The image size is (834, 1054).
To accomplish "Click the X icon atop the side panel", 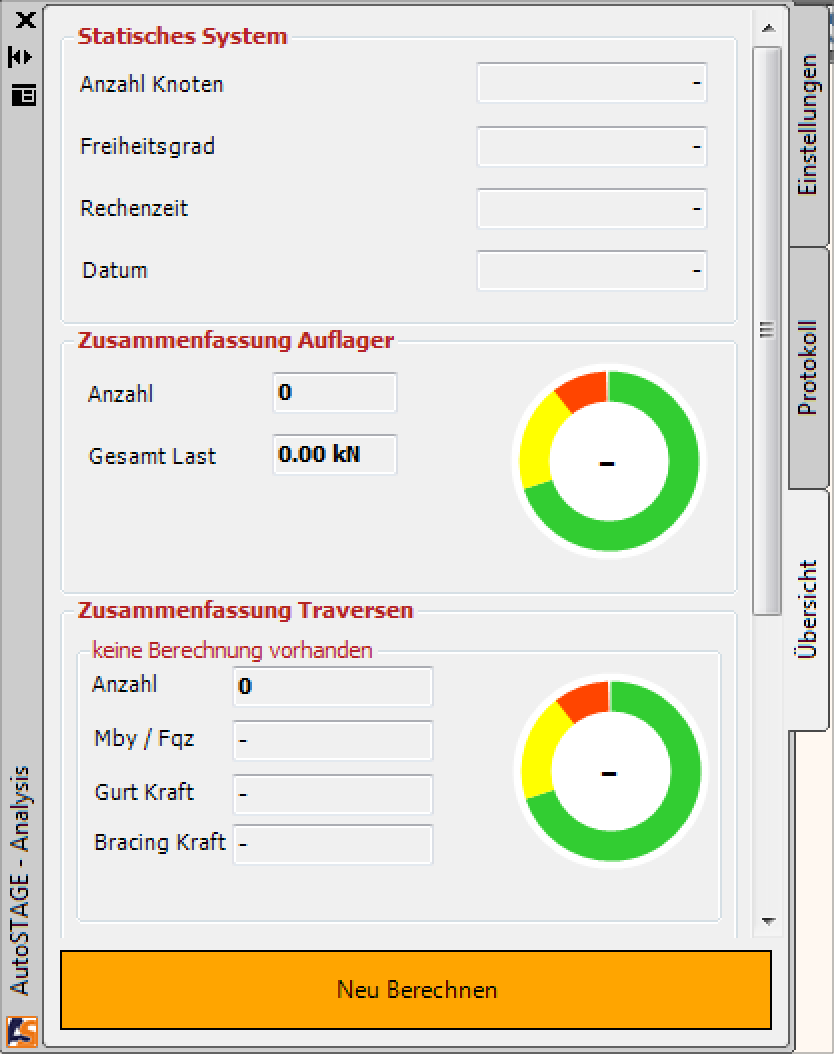I will pos(23,20).
